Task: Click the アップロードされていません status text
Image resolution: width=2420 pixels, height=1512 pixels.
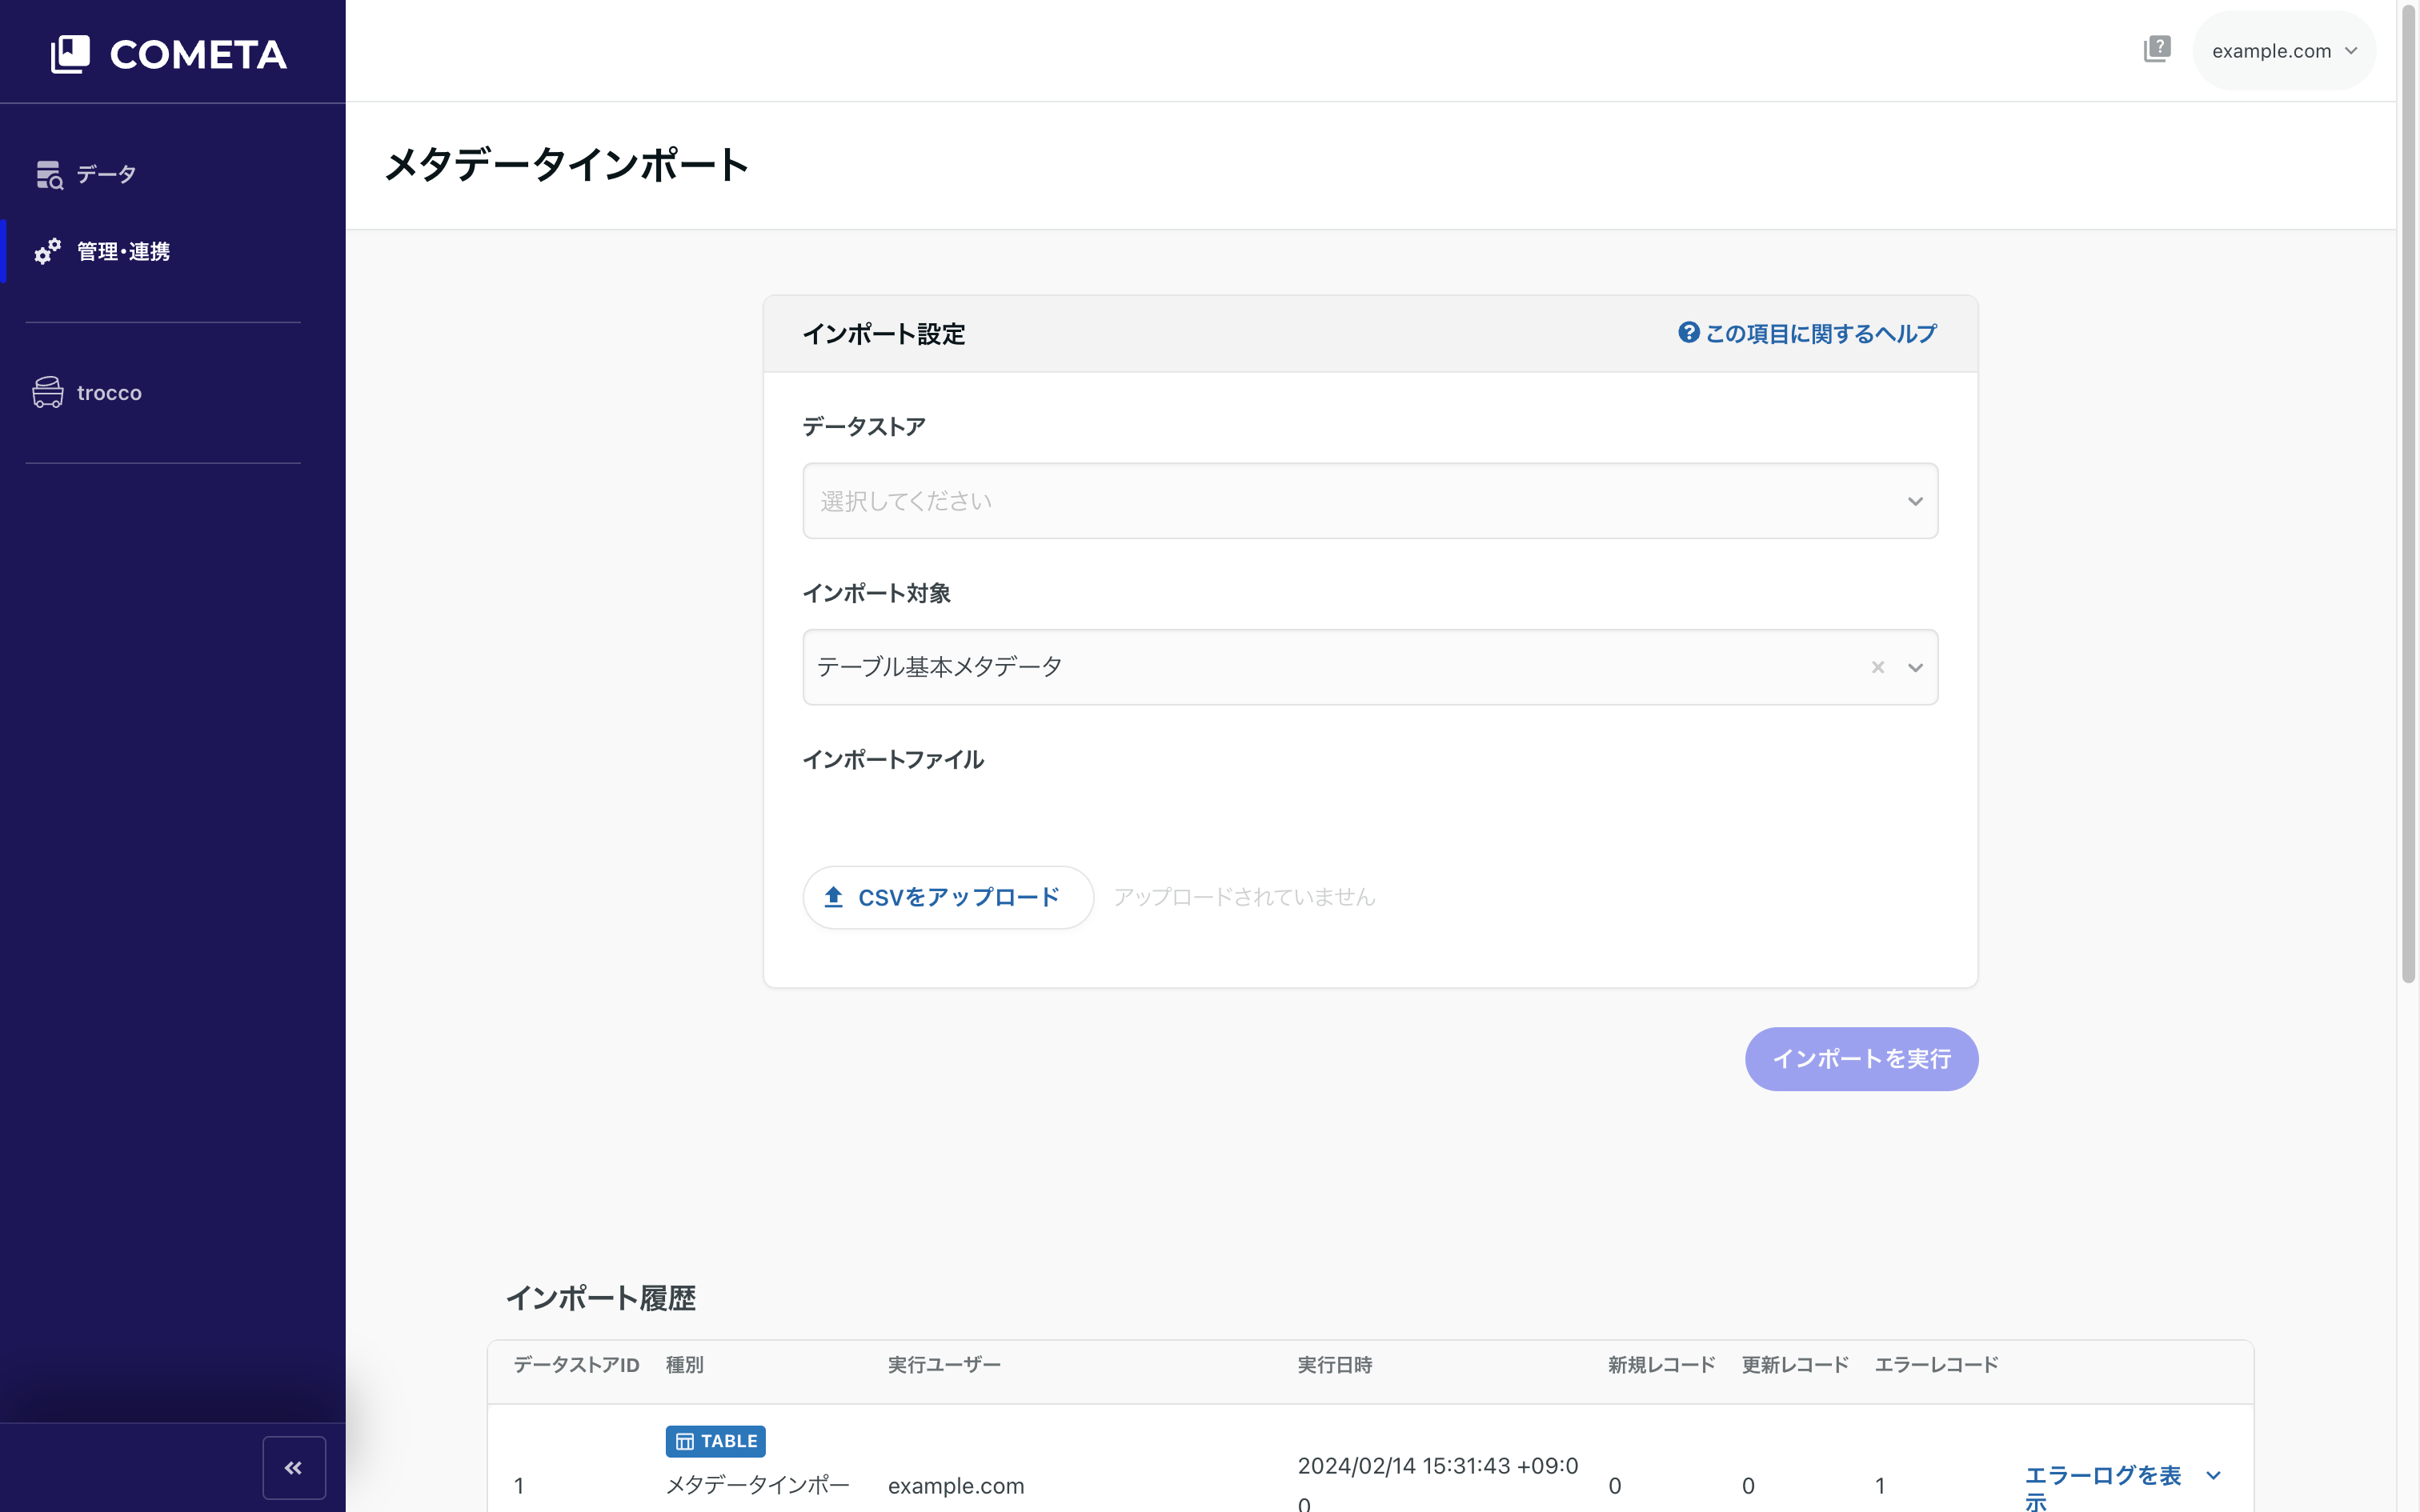Action: point(1244,897)
